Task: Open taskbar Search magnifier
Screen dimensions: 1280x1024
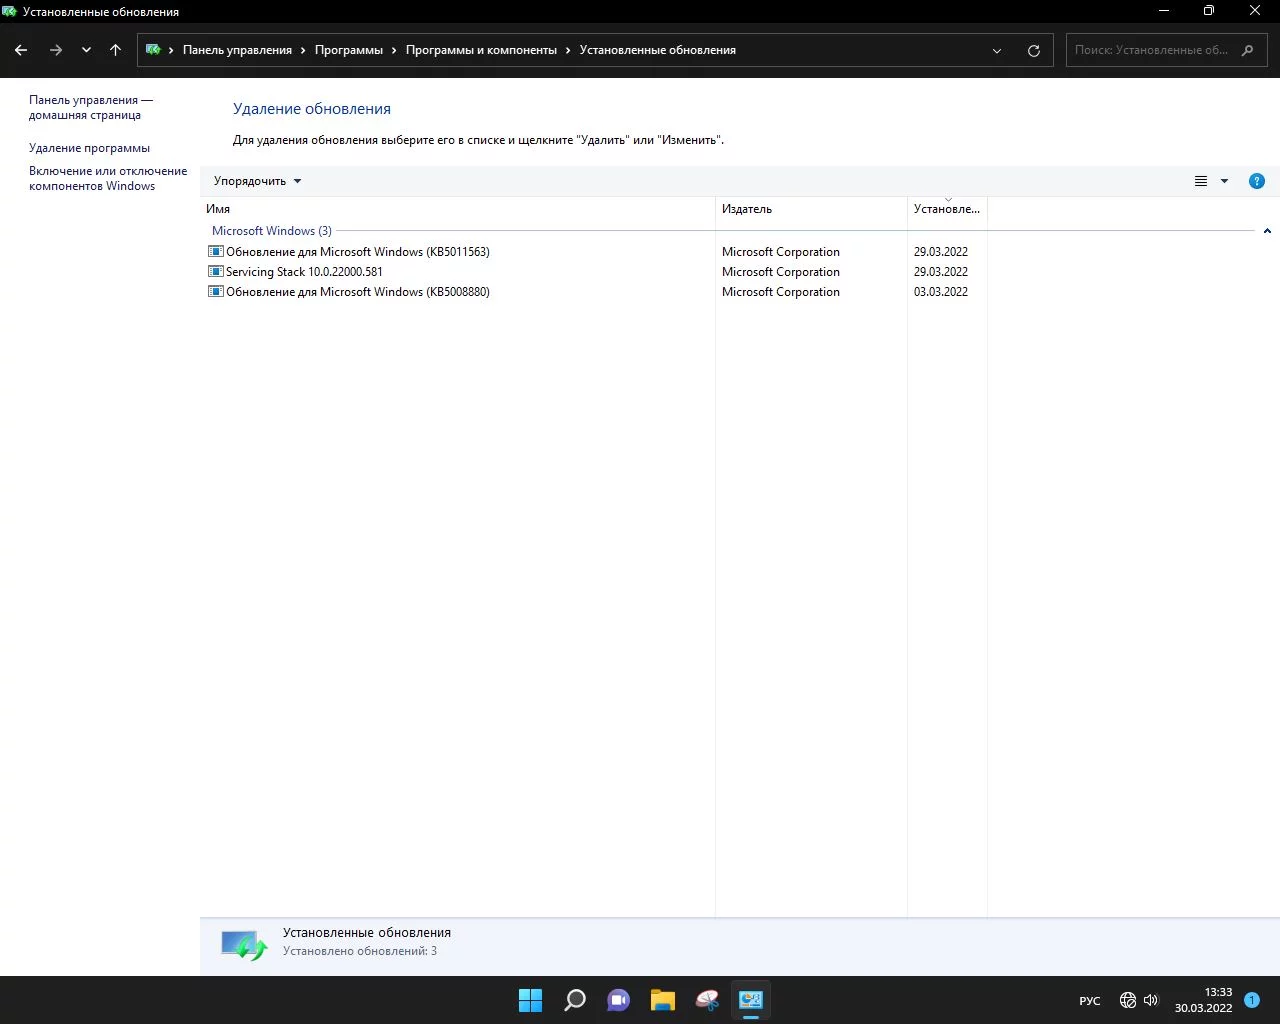Action: 575,1000
